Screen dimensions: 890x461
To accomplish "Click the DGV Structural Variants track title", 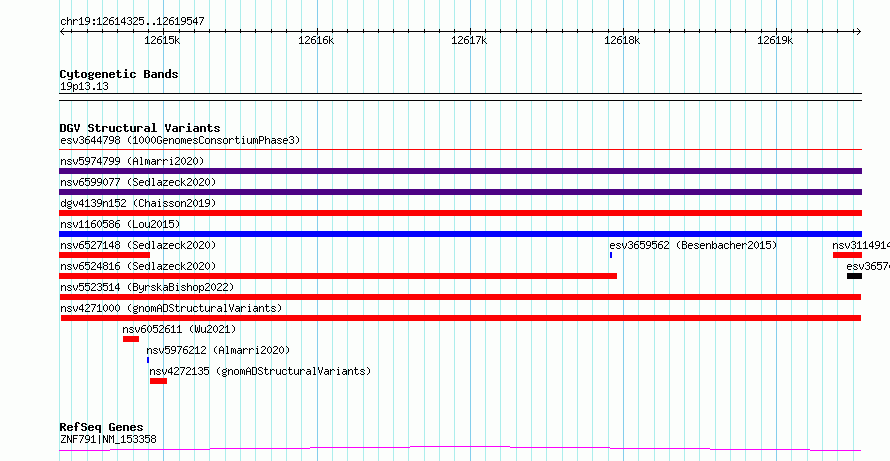I will pyautogui.click(x=140, y=128).
